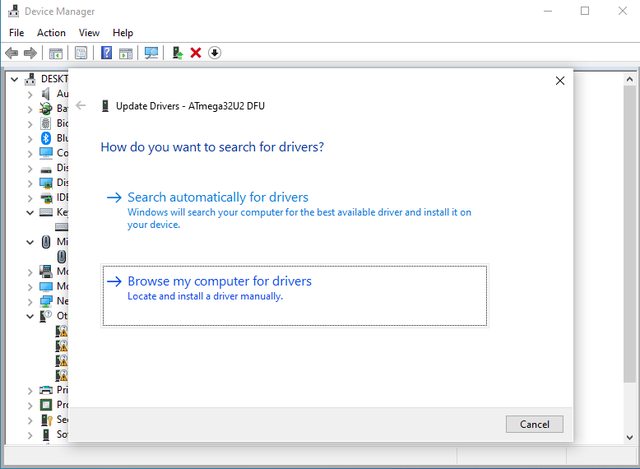Select the Computer (Co) category icon
640x469 pixels.
(x=46, y=153)
